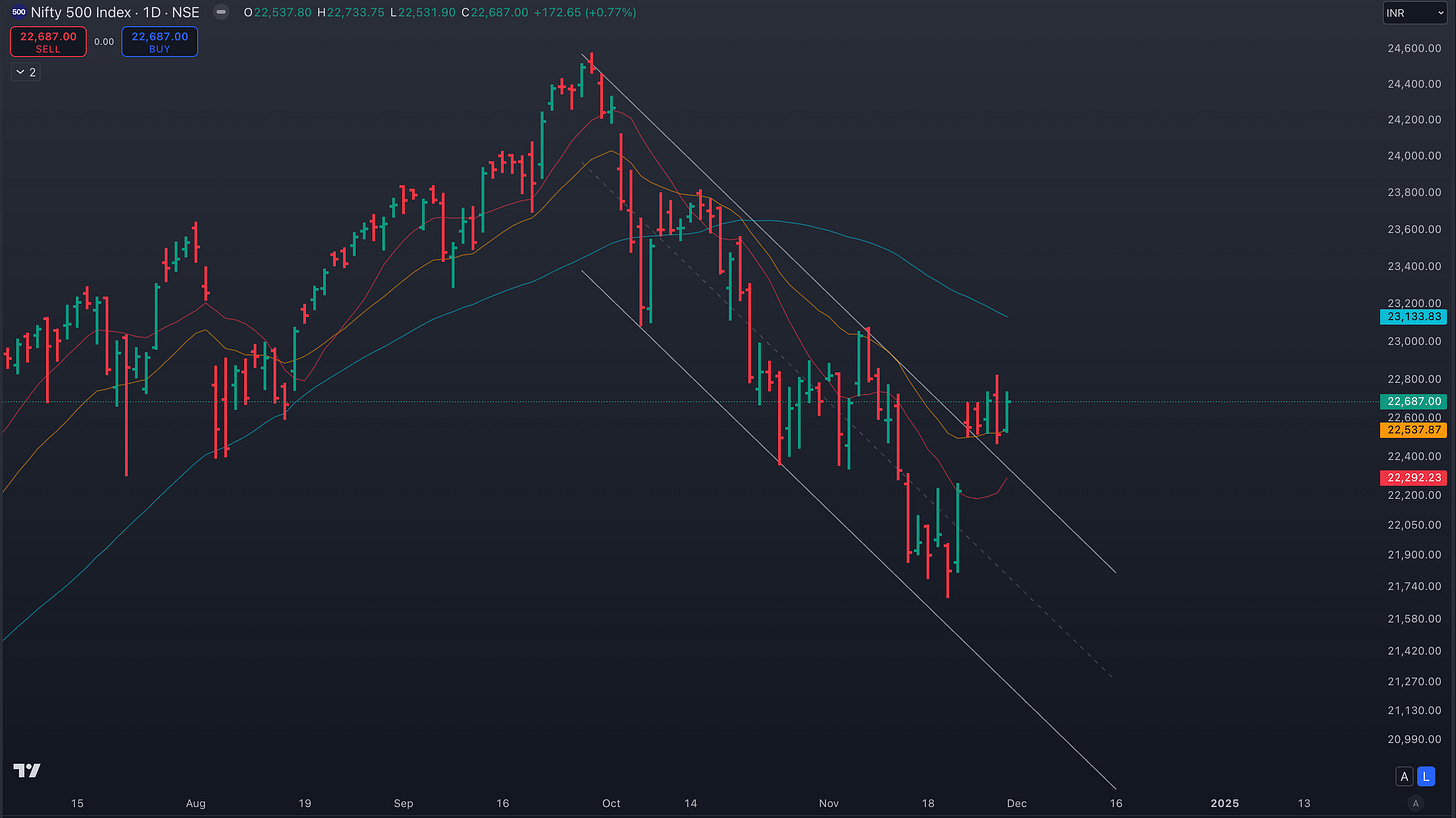Screen dimensions: 1456x818
Task: Click the 24,000.00 price axis label
Action: 1414,156
